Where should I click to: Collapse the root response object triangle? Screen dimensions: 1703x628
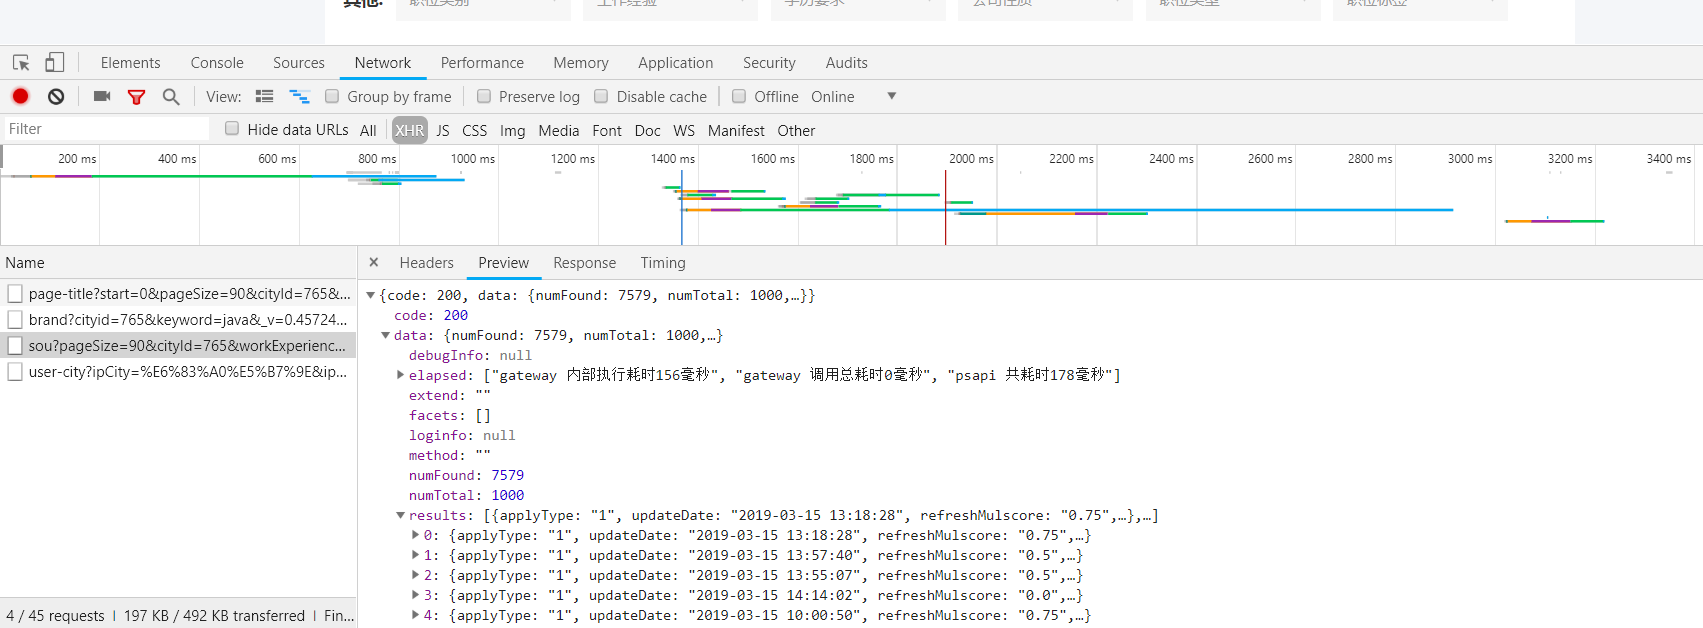coord(371,295)
